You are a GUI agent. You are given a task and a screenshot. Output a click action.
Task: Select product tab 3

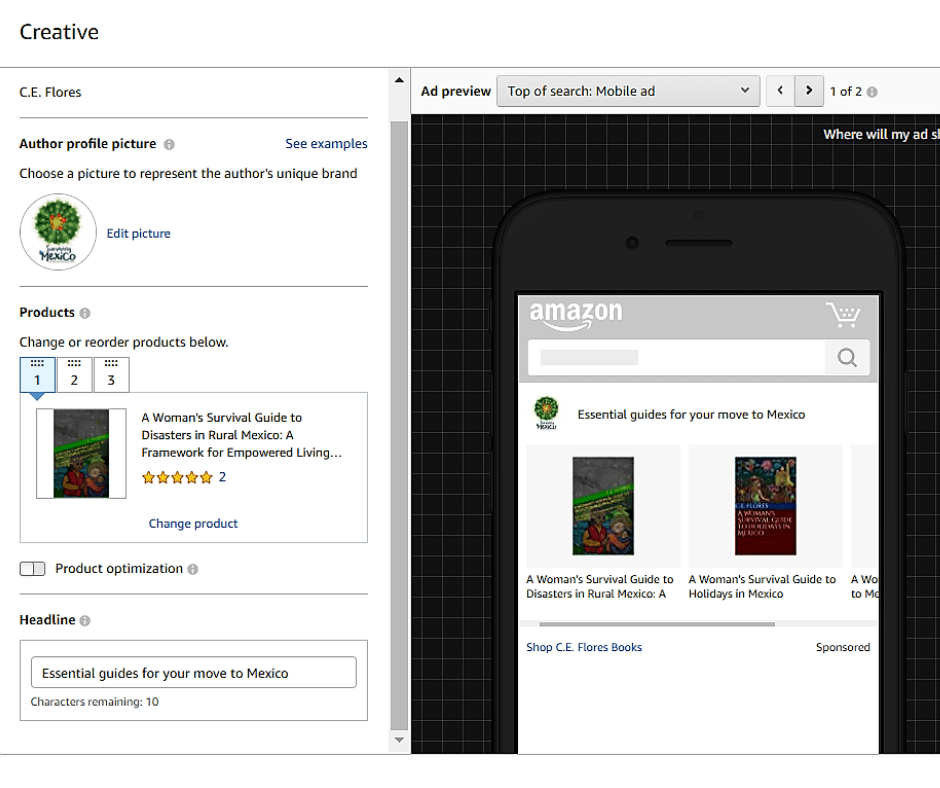111,375
